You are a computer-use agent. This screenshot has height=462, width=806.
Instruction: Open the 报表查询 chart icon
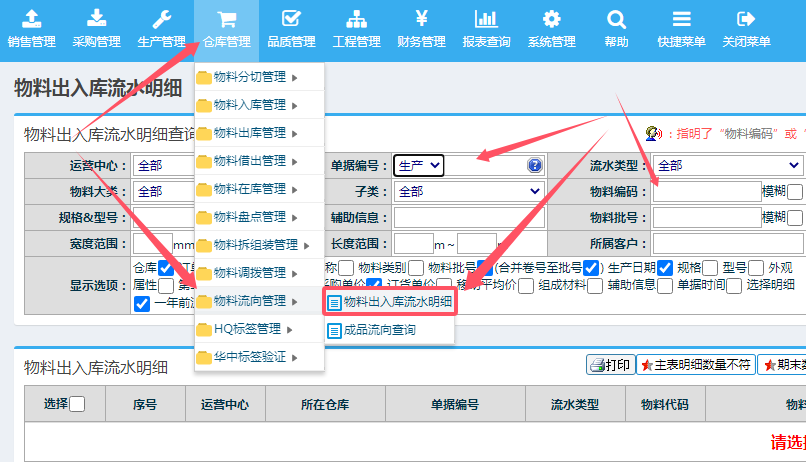tap(486, 19)
